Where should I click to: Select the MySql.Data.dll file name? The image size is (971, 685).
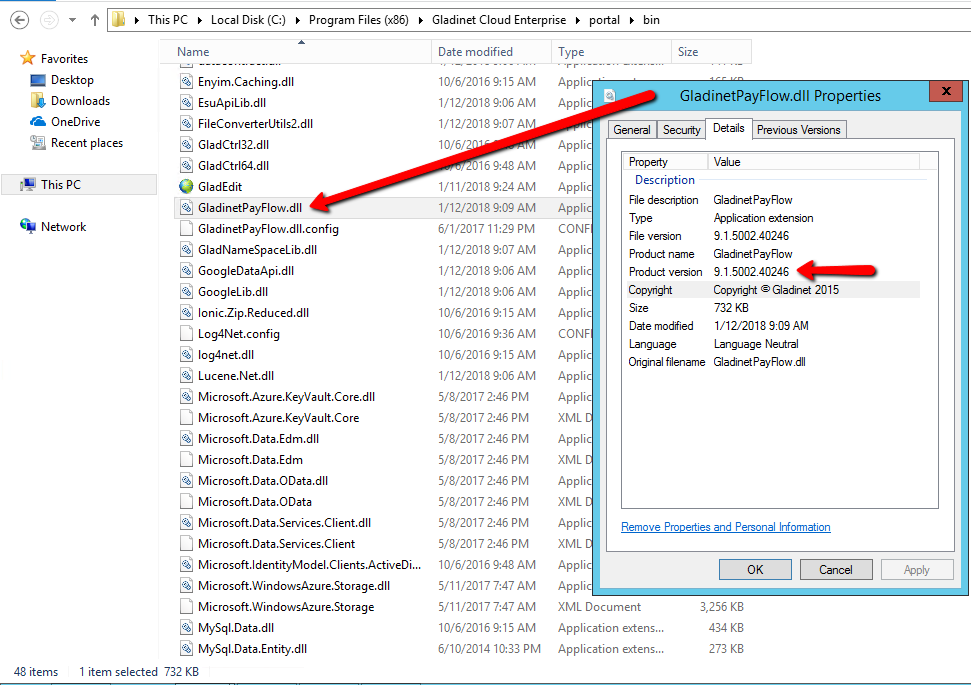click(x=236, y=628)
